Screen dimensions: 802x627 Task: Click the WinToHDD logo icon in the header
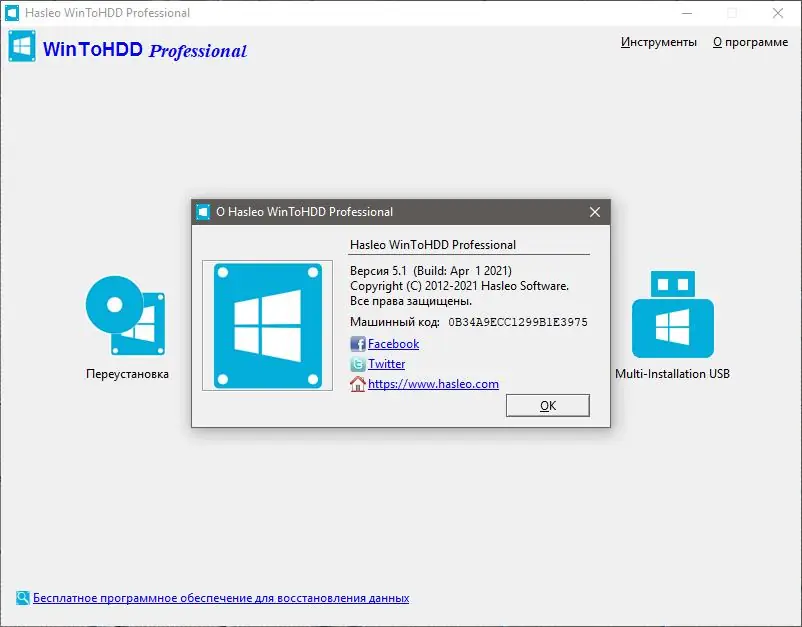click(21, 46)
